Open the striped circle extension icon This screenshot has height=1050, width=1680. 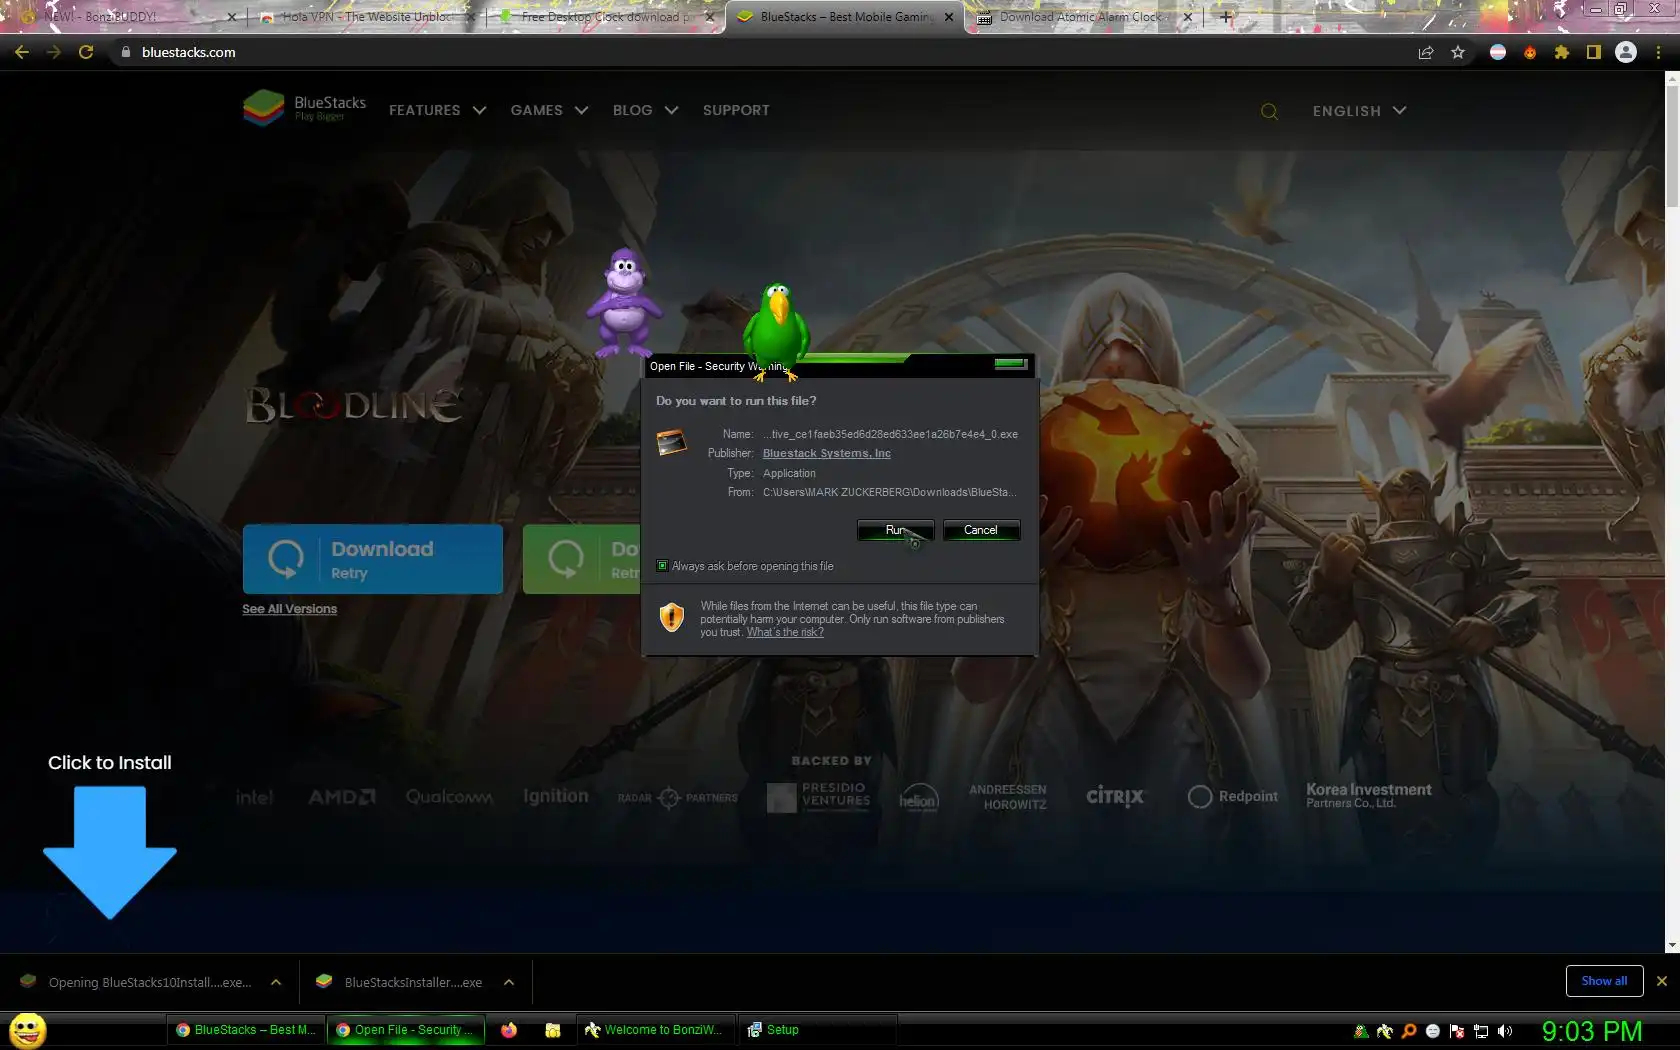[1498, 52]
